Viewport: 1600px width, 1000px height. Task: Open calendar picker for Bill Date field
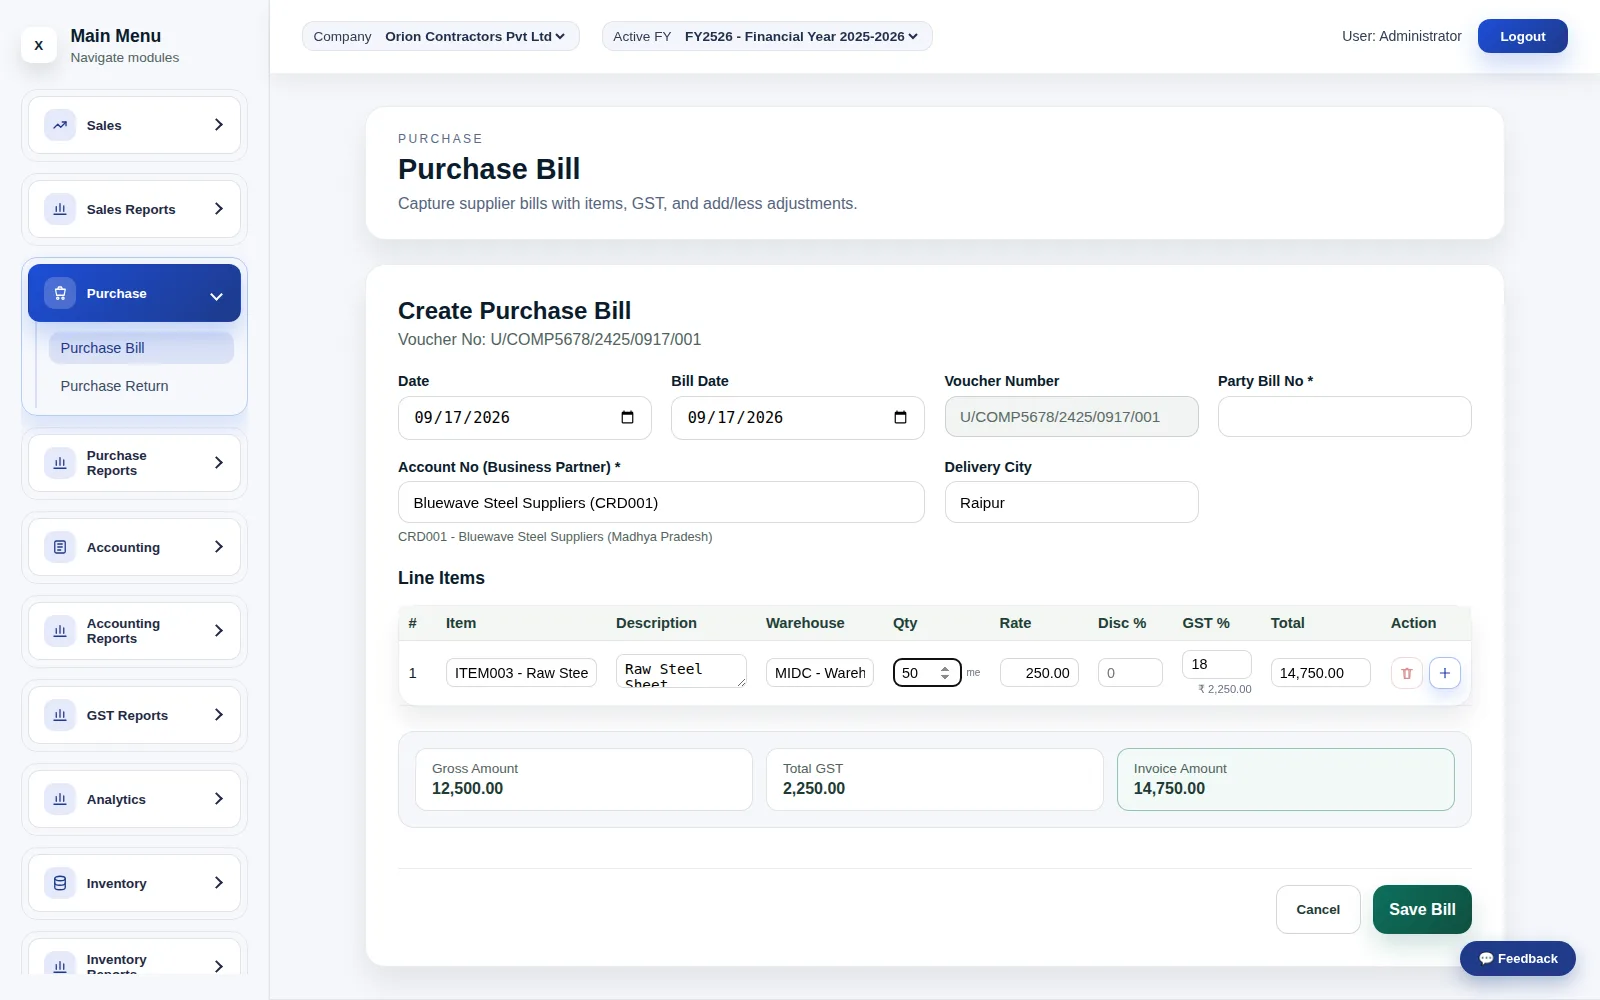900,417
